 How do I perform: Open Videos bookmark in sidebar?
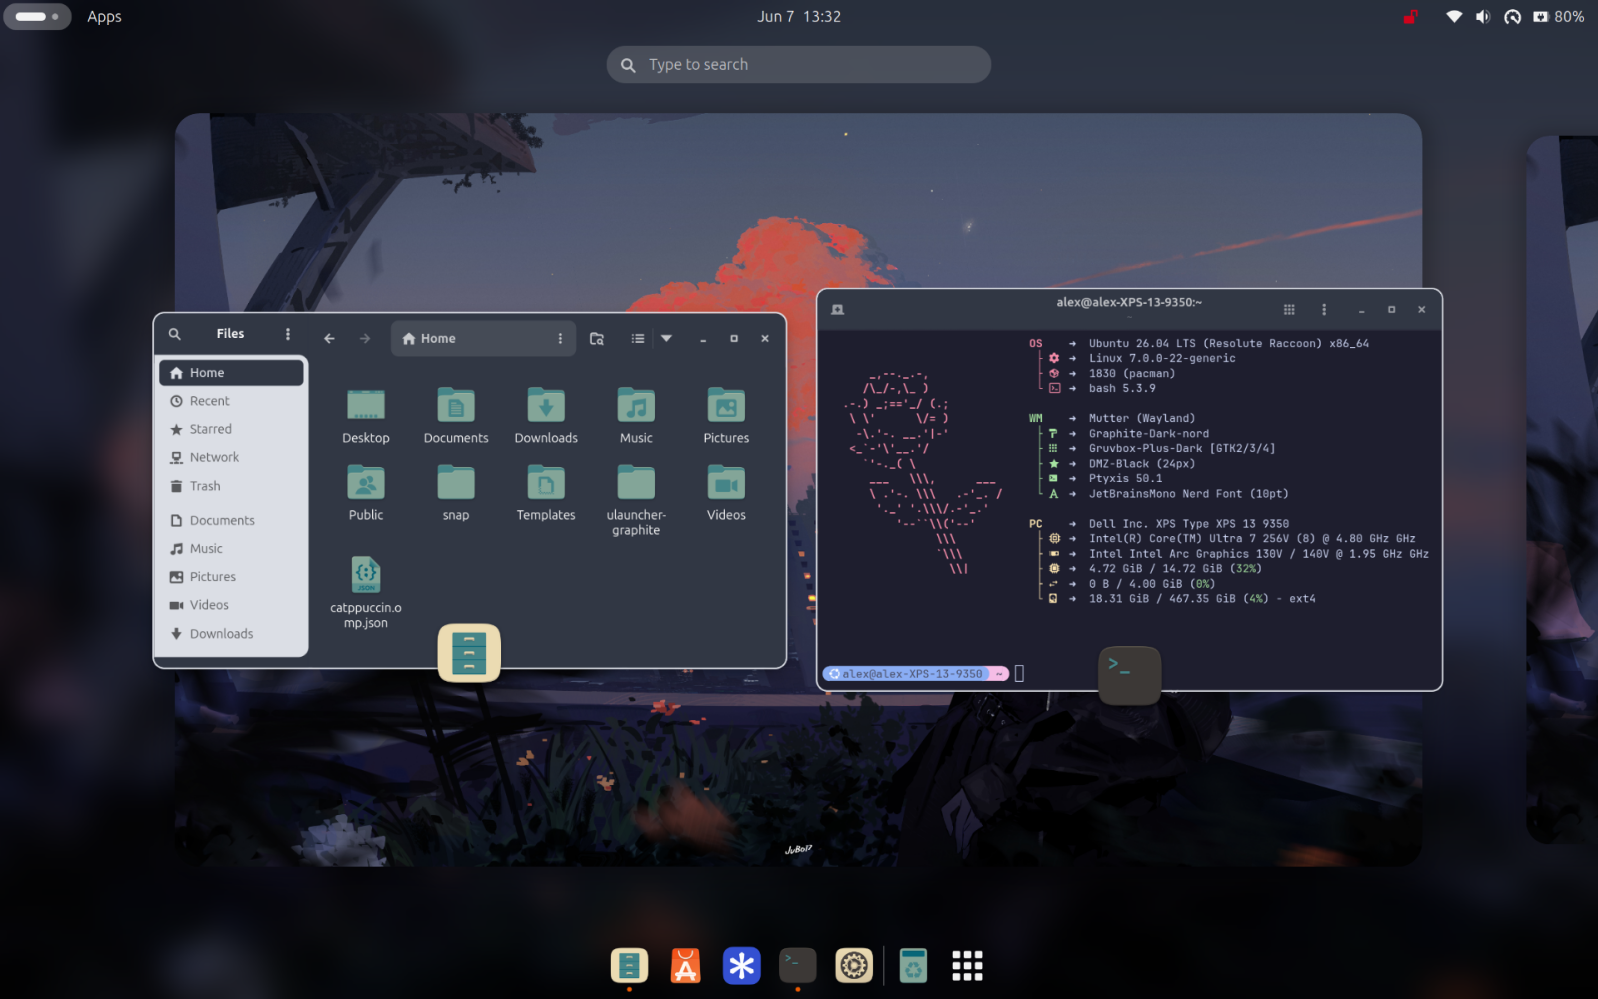point(231,605)
